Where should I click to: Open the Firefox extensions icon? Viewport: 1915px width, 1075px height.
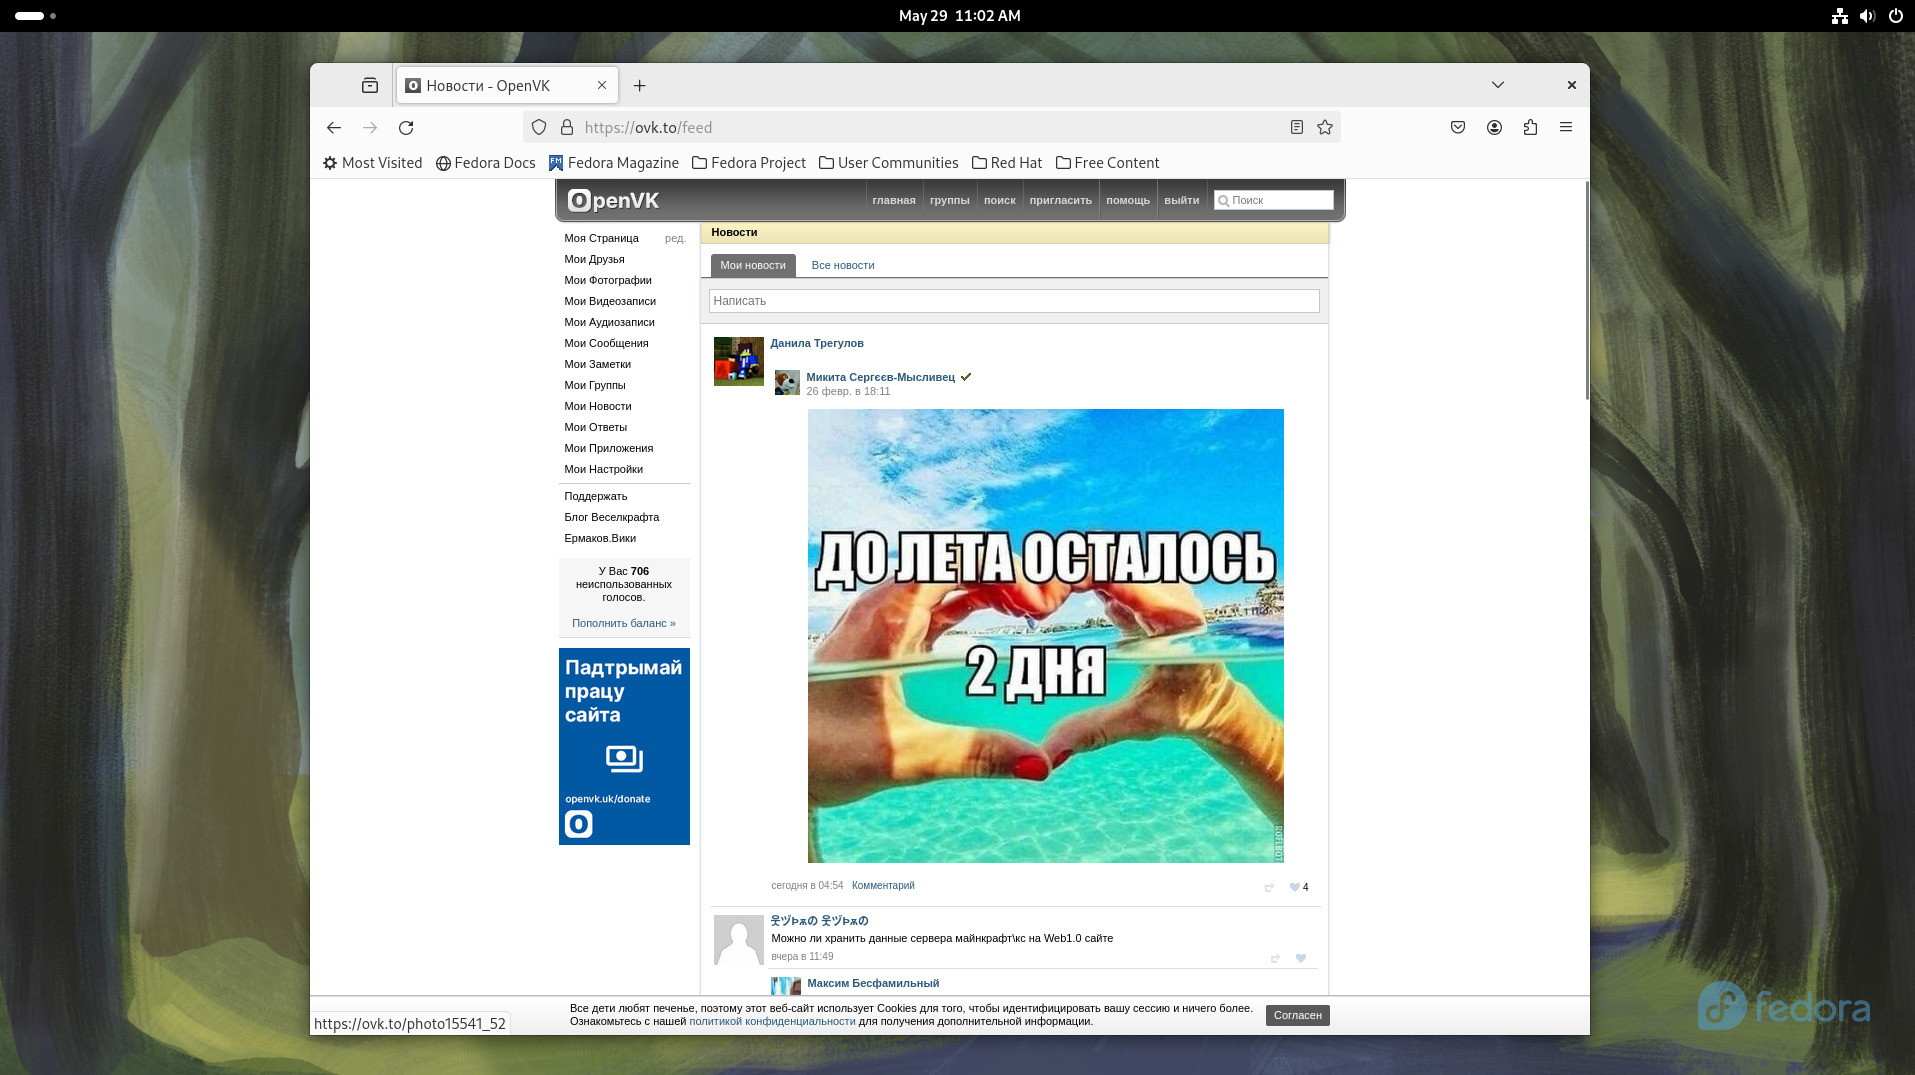coord(1530,128)
